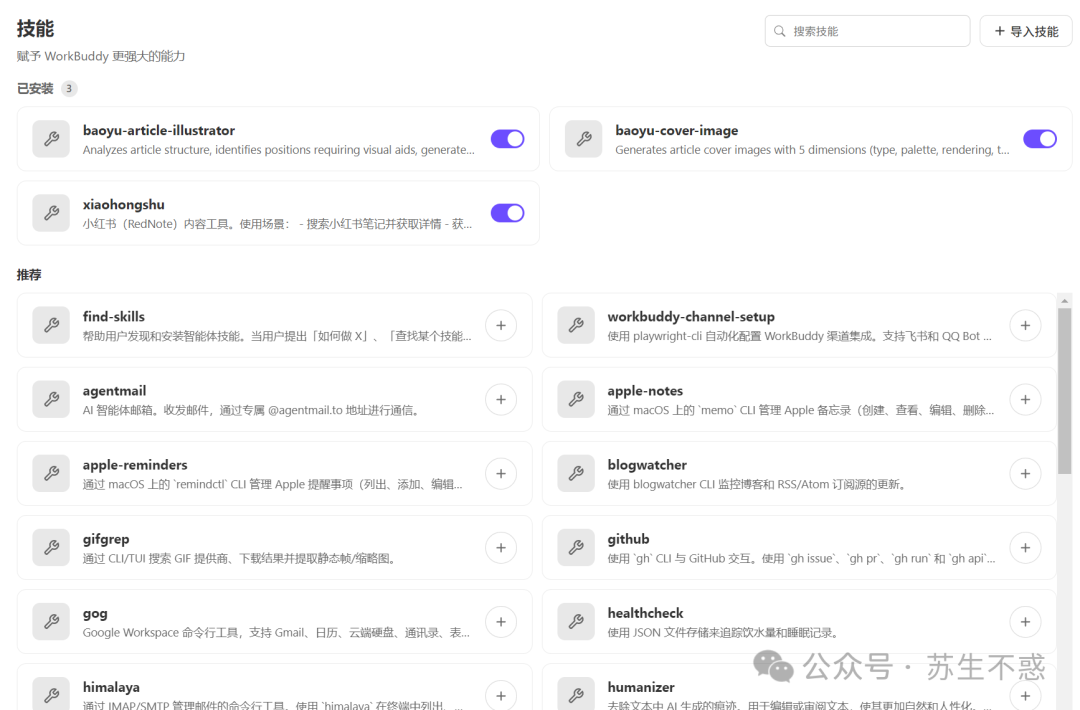This screenshot has width=1080, height=710.
Task: Click blogwatcher RSS/Atom description text
Action: point(757,485)
